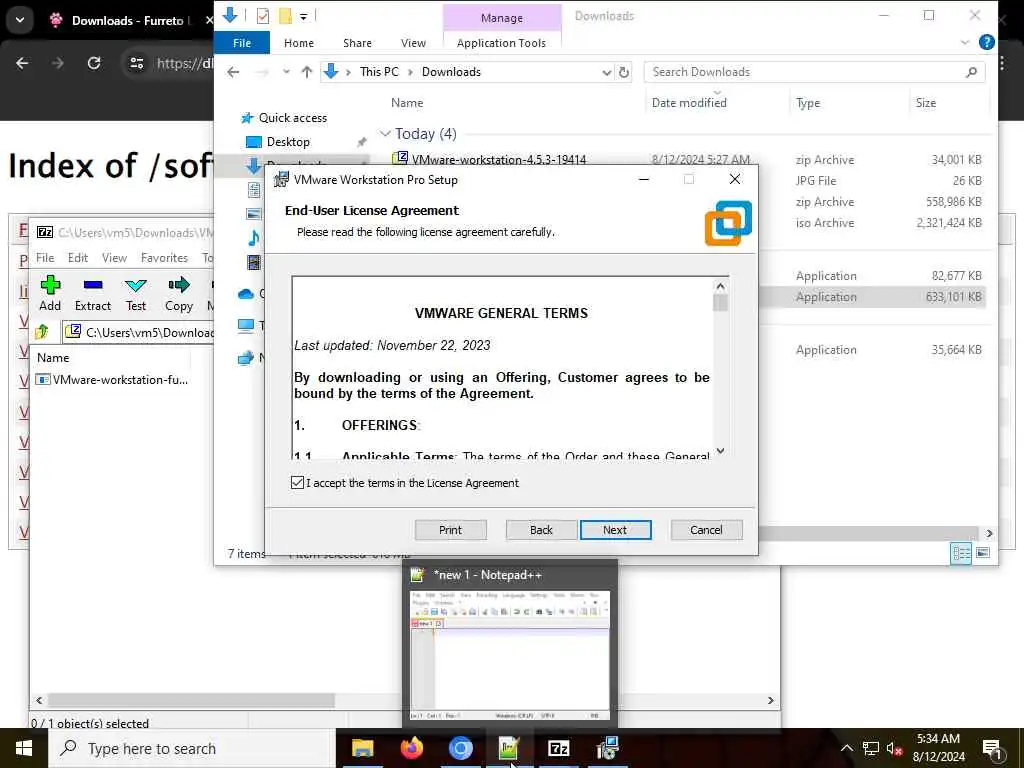Open address bar history dropdown
The image size is (1024, 768).
[x=607, y=72]
